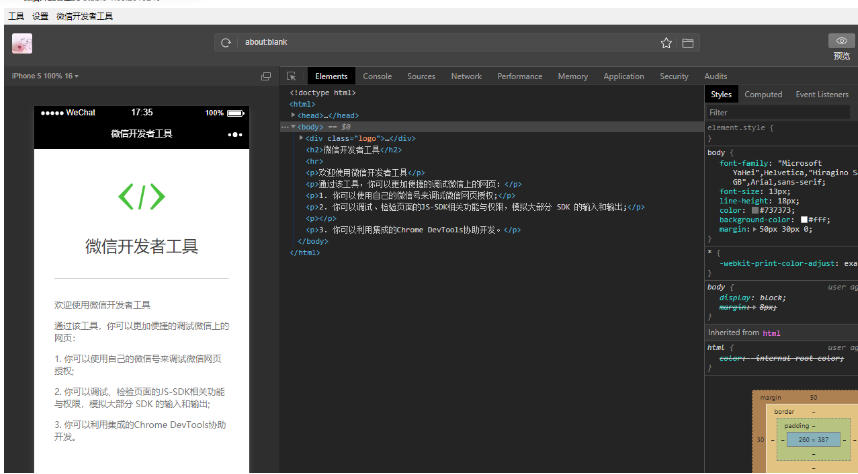
Task: Switch to the Security tab
Action: point(674,76)
